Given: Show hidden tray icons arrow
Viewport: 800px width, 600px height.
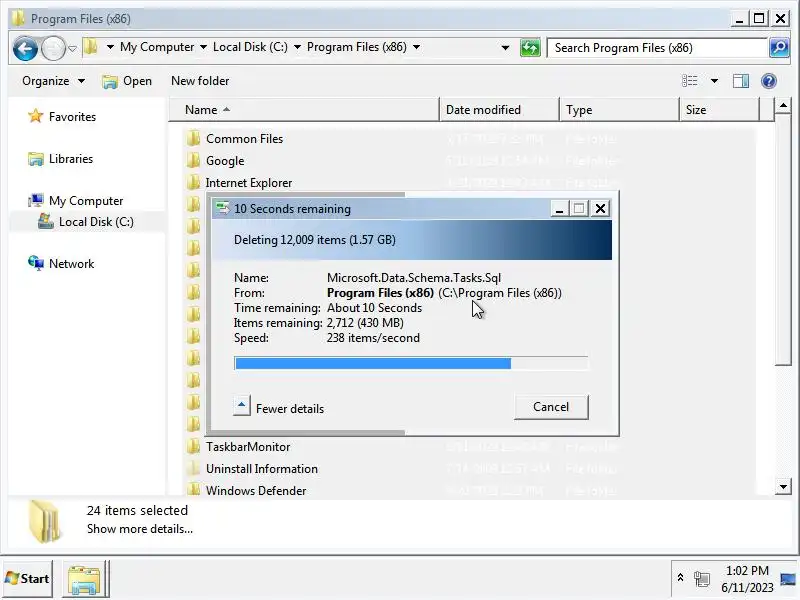Looking at the screenshot, I should (680, 578).
